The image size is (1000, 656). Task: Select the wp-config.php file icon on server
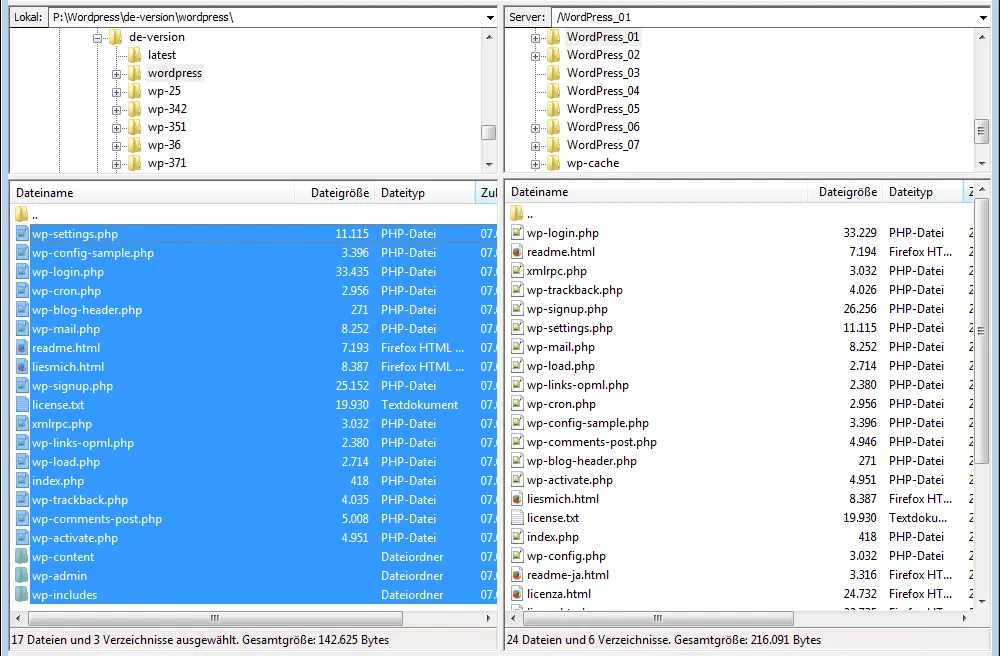(x=517, y=556)
